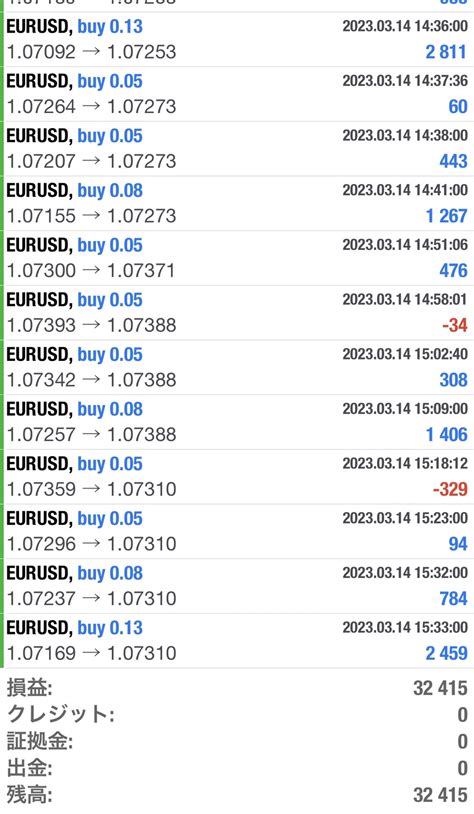Click the 2 811 profit value
474x814 pixels.
(446, 52)
